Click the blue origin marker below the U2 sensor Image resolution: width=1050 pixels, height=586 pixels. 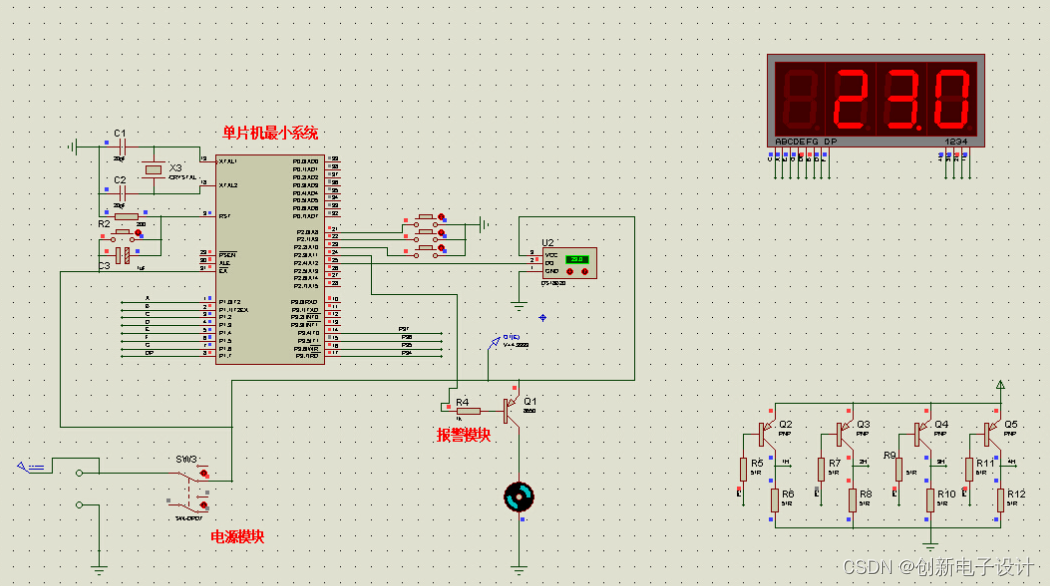[x=542, y=317]
